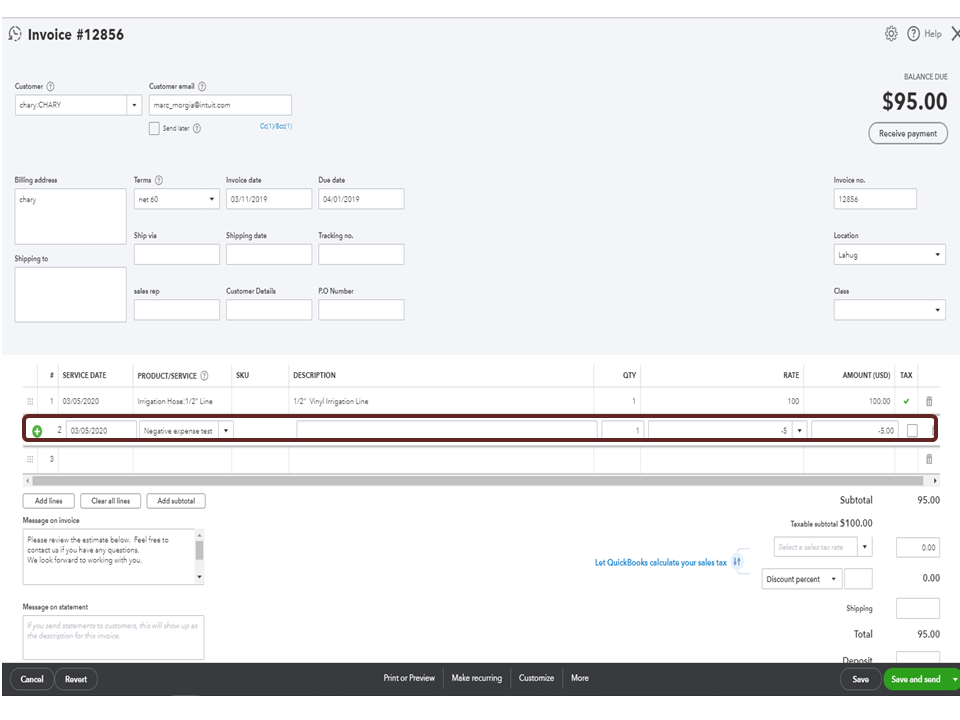Delete line 1 with trash icon

pyautogui.click(x=929, y=401)
